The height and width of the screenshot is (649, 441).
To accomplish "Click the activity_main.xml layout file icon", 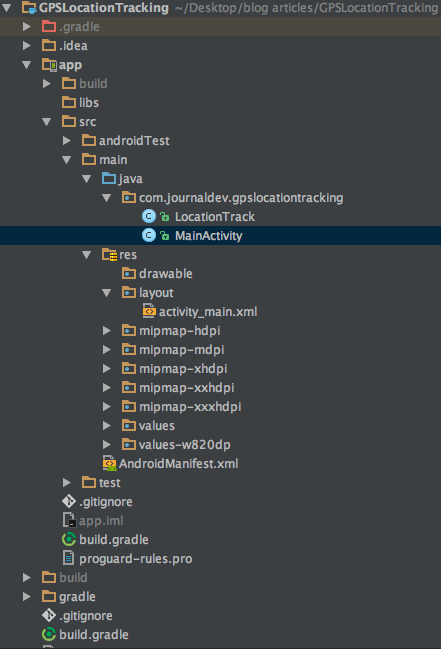I will 149,311.
